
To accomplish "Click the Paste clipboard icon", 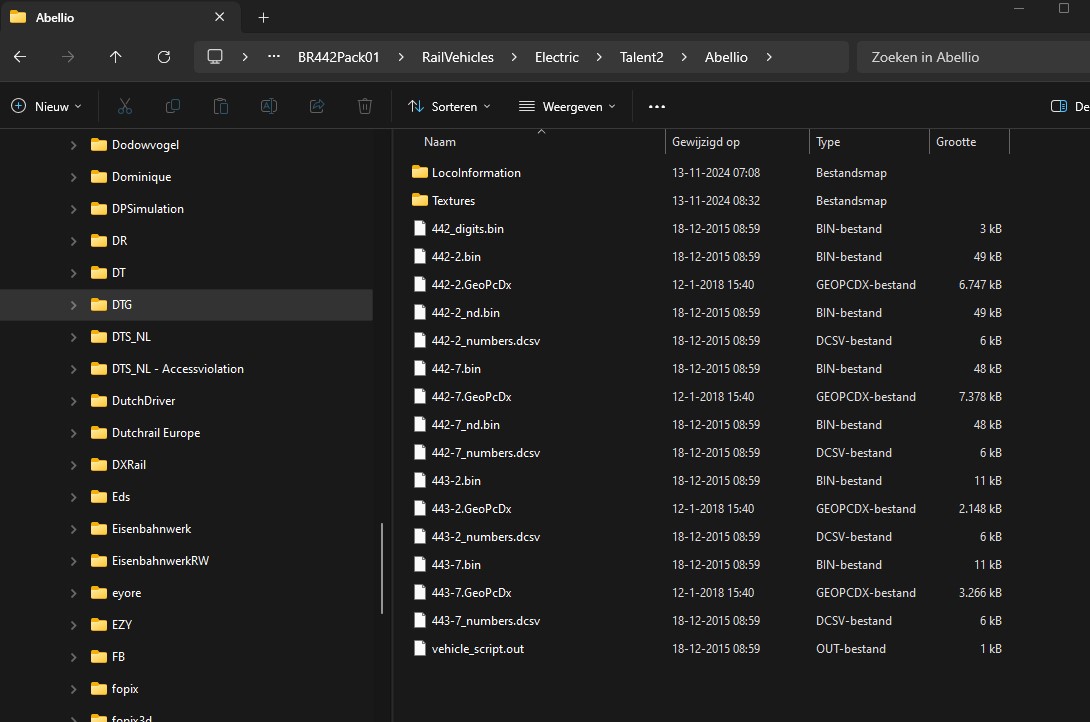I will pos(220,106).
